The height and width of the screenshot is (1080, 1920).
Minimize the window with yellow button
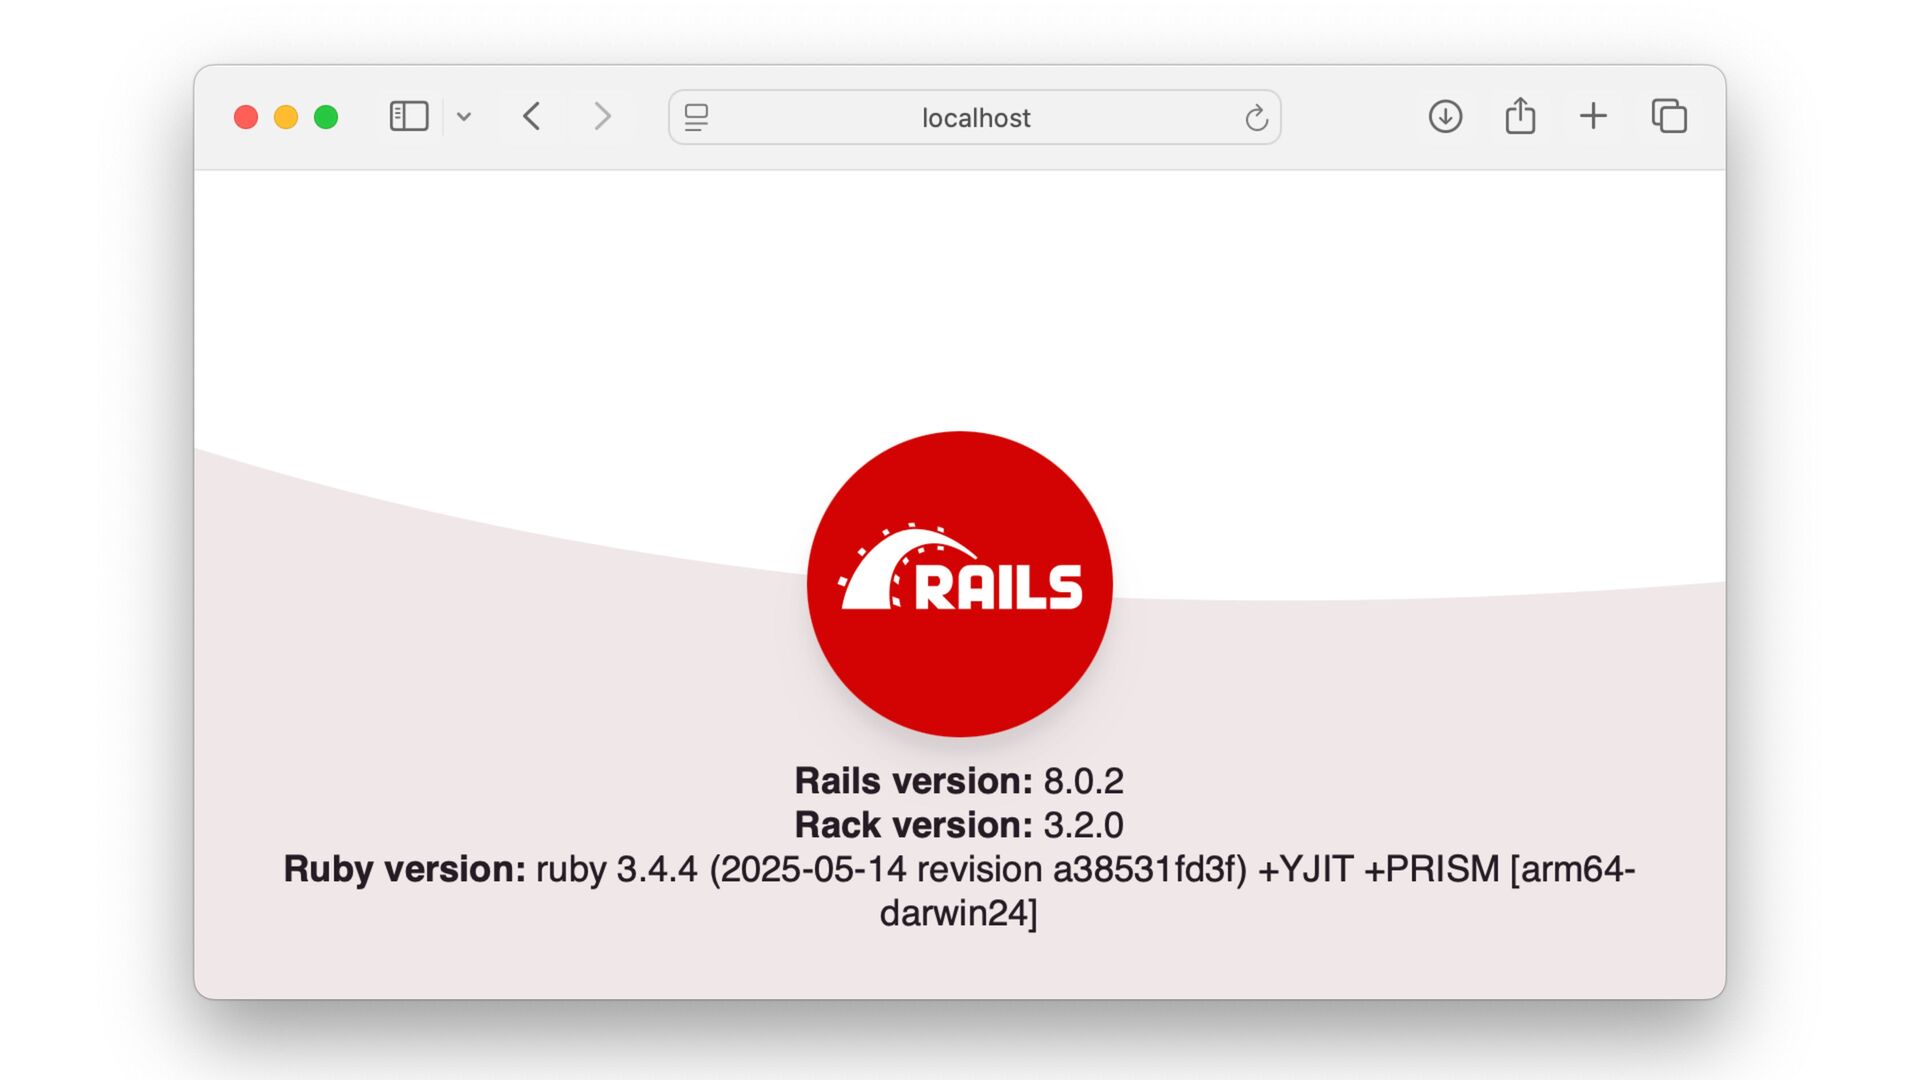(x=286, y=117)
